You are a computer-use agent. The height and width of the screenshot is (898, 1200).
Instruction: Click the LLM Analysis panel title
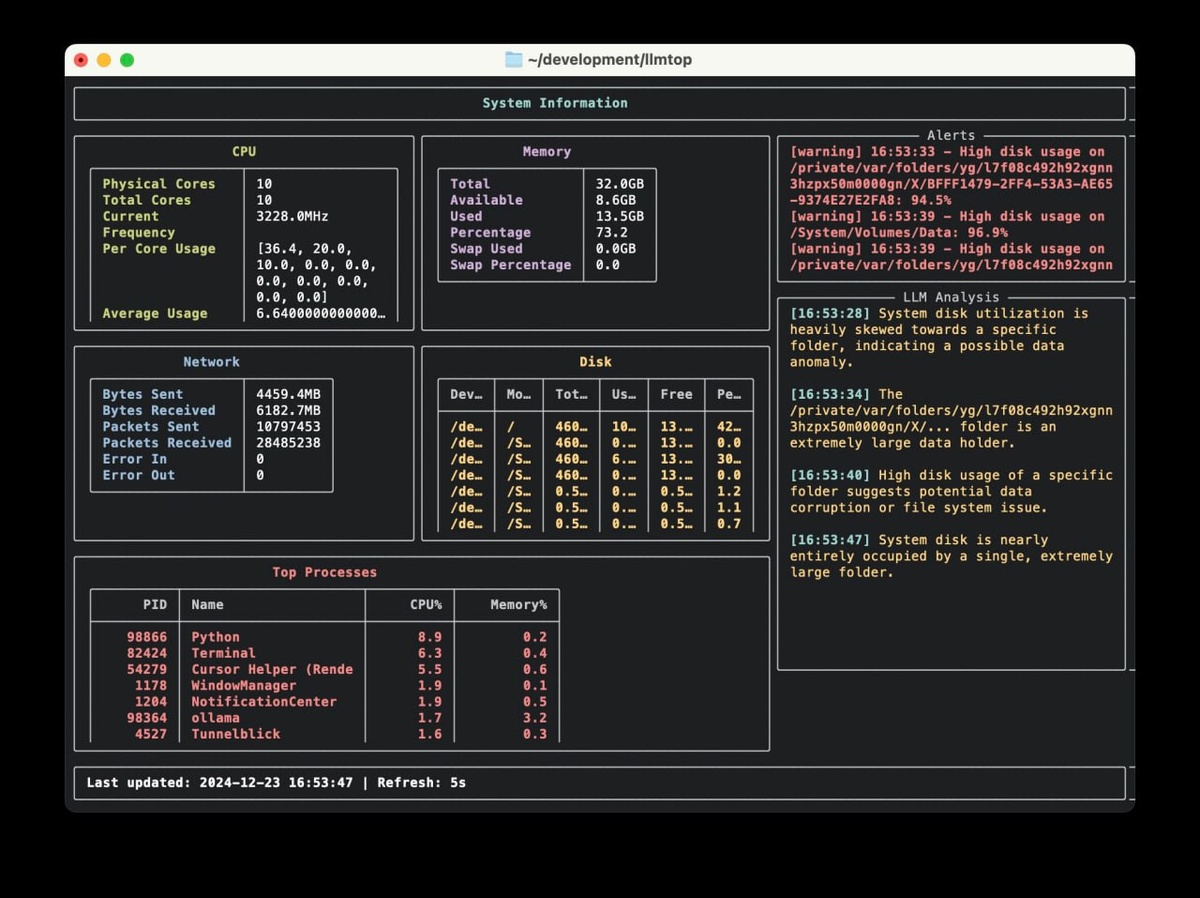(x=950, y=297)
